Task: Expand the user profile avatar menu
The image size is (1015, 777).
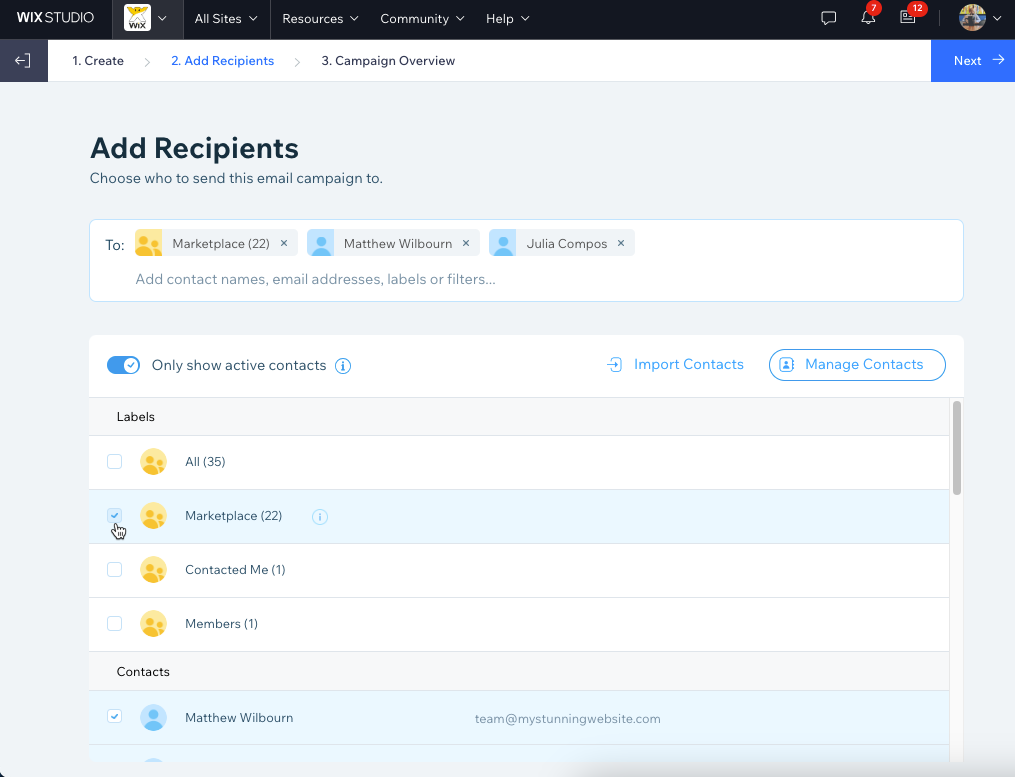Action: [980, 19]
